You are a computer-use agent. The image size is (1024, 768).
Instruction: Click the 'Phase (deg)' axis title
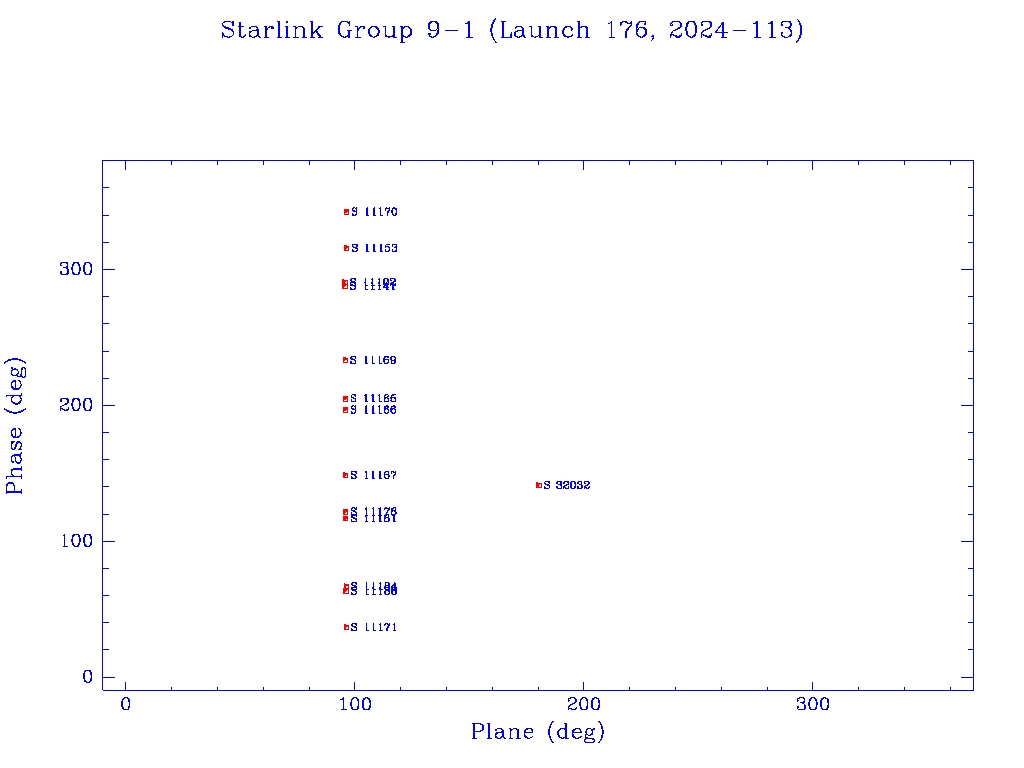pos(14,426)
